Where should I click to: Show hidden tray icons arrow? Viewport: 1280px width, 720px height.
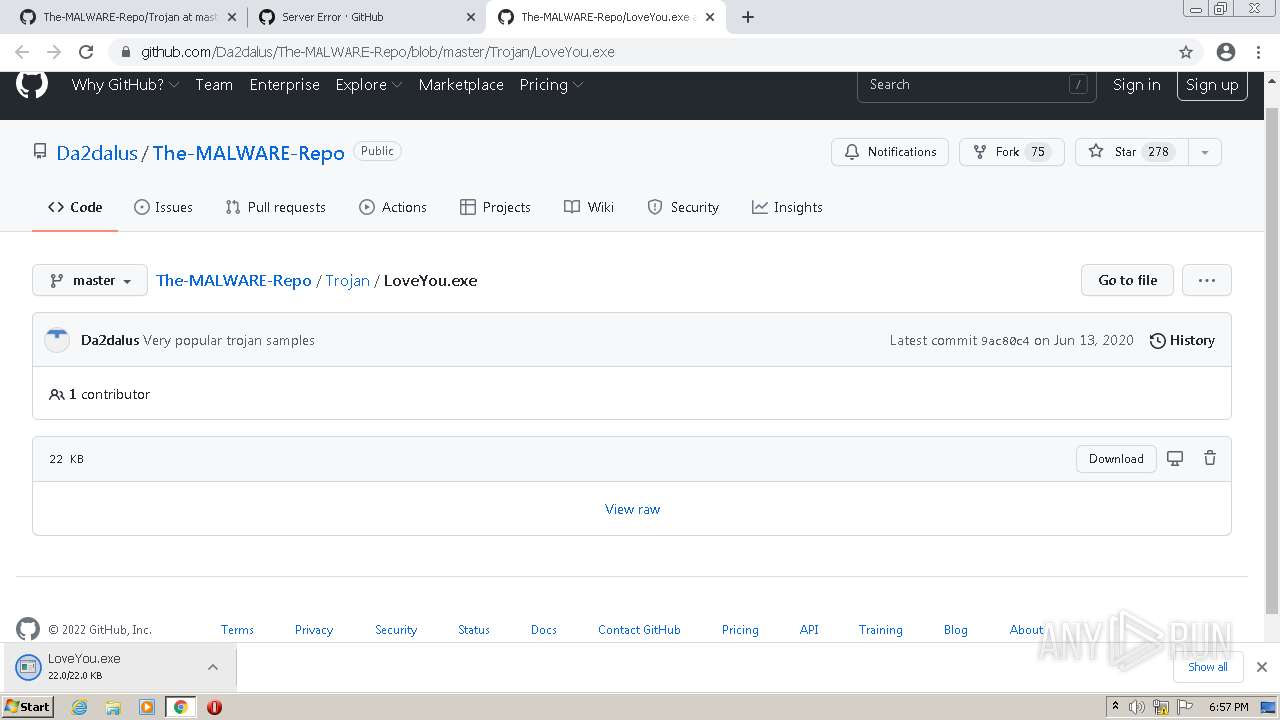[1116, 706]
